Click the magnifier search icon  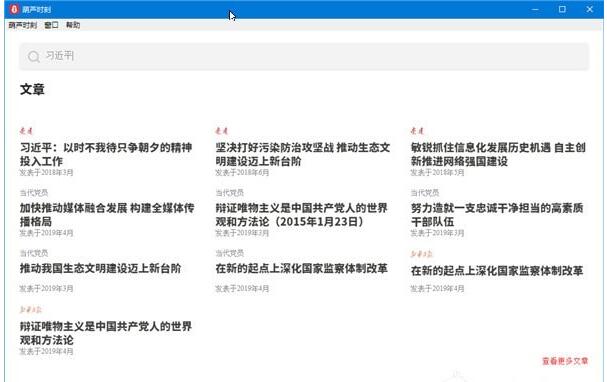point(34,57)
